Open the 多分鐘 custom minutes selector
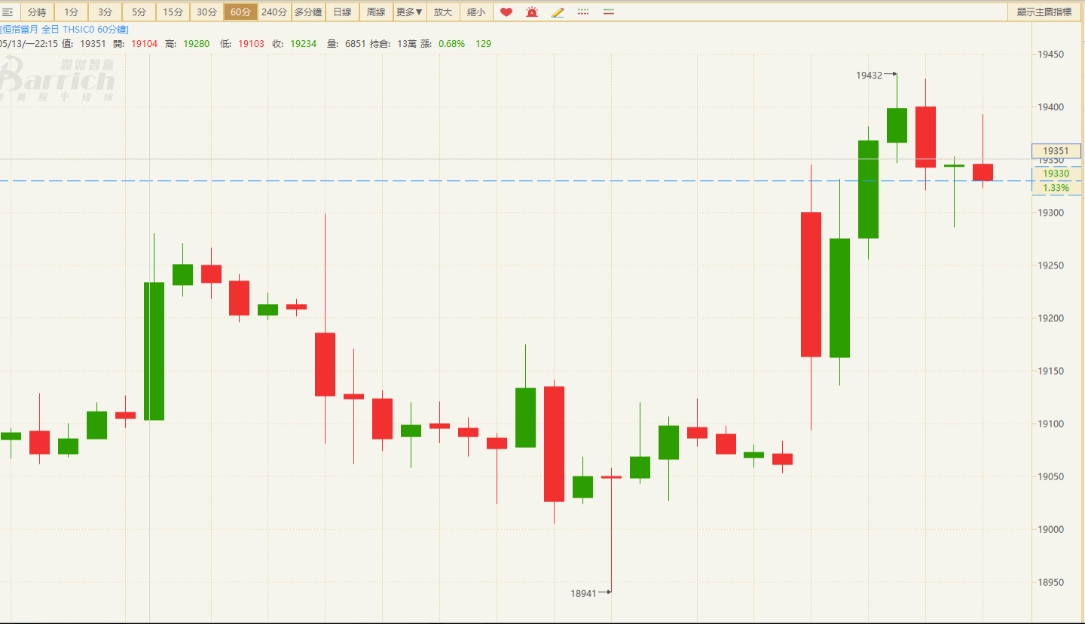The width and height of the screenshot is (1085, 624). [308, 12]
